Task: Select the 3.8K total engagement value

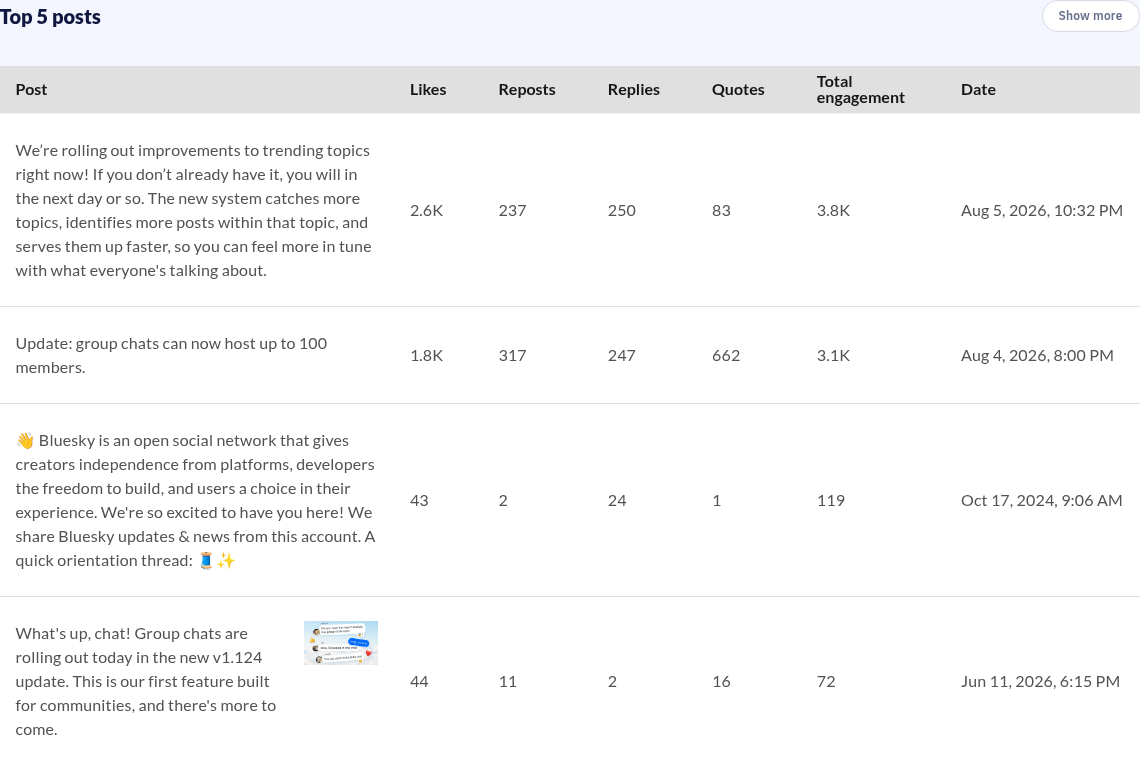Action: tap(833, 210)
